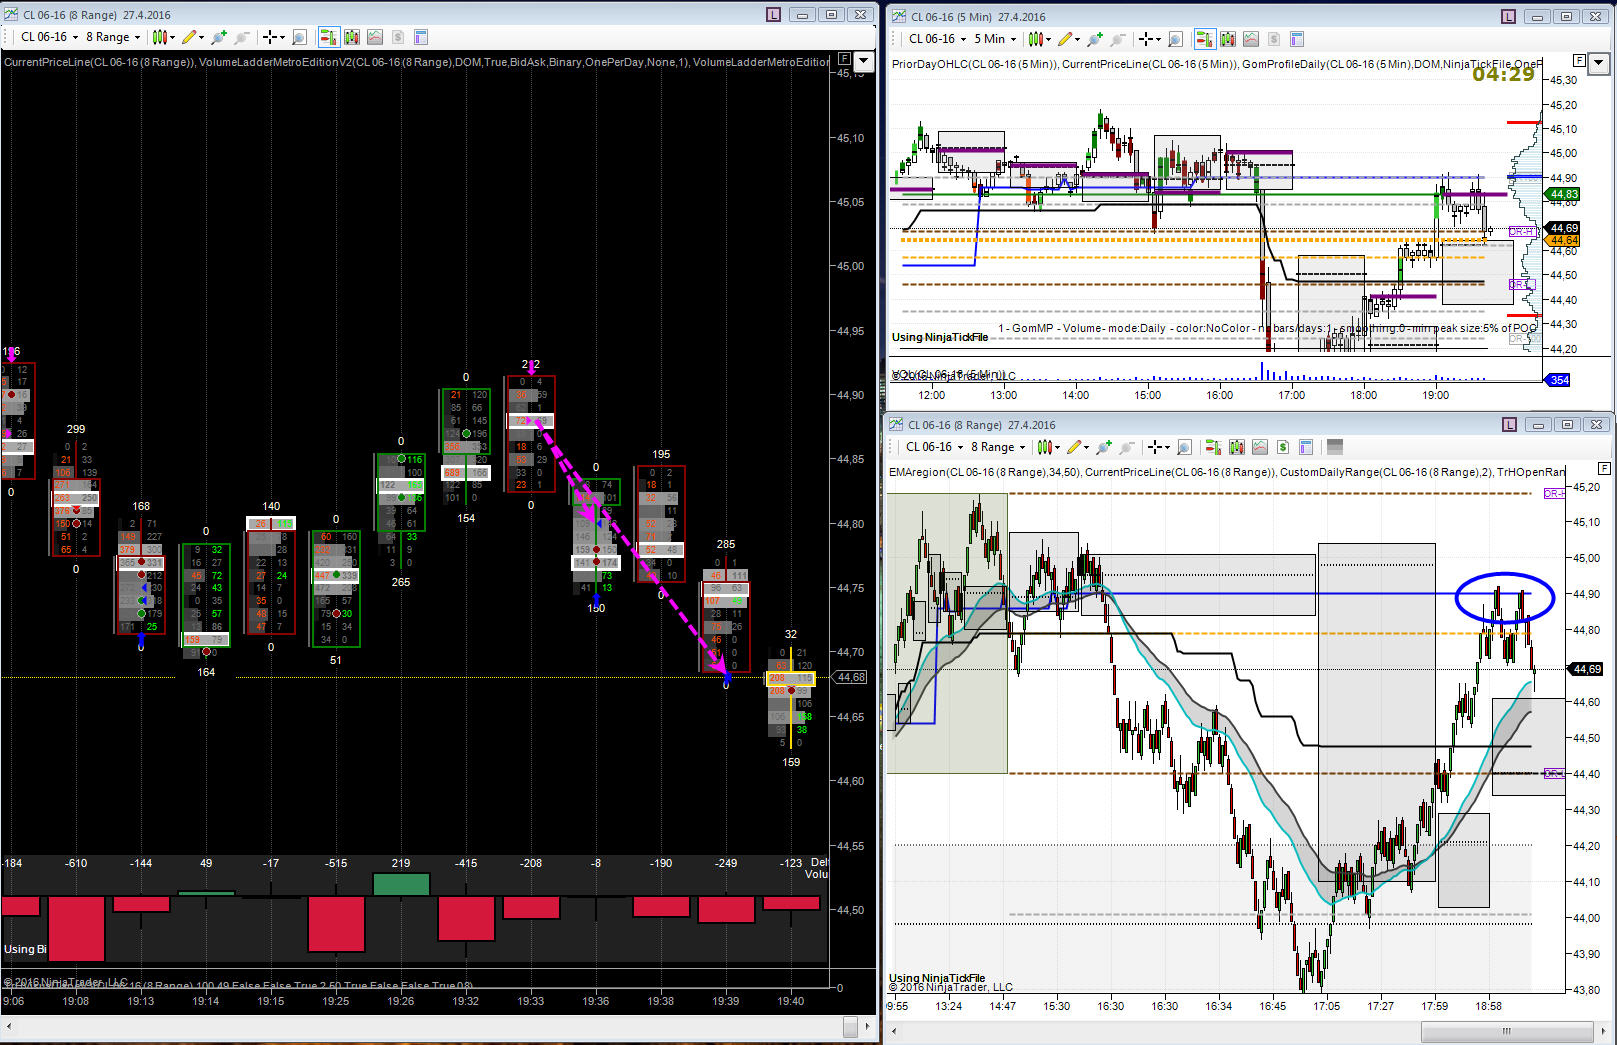Change the 5 Min interval selector
Screen dimensions: 1617x1045
click(x=994, y=39)
